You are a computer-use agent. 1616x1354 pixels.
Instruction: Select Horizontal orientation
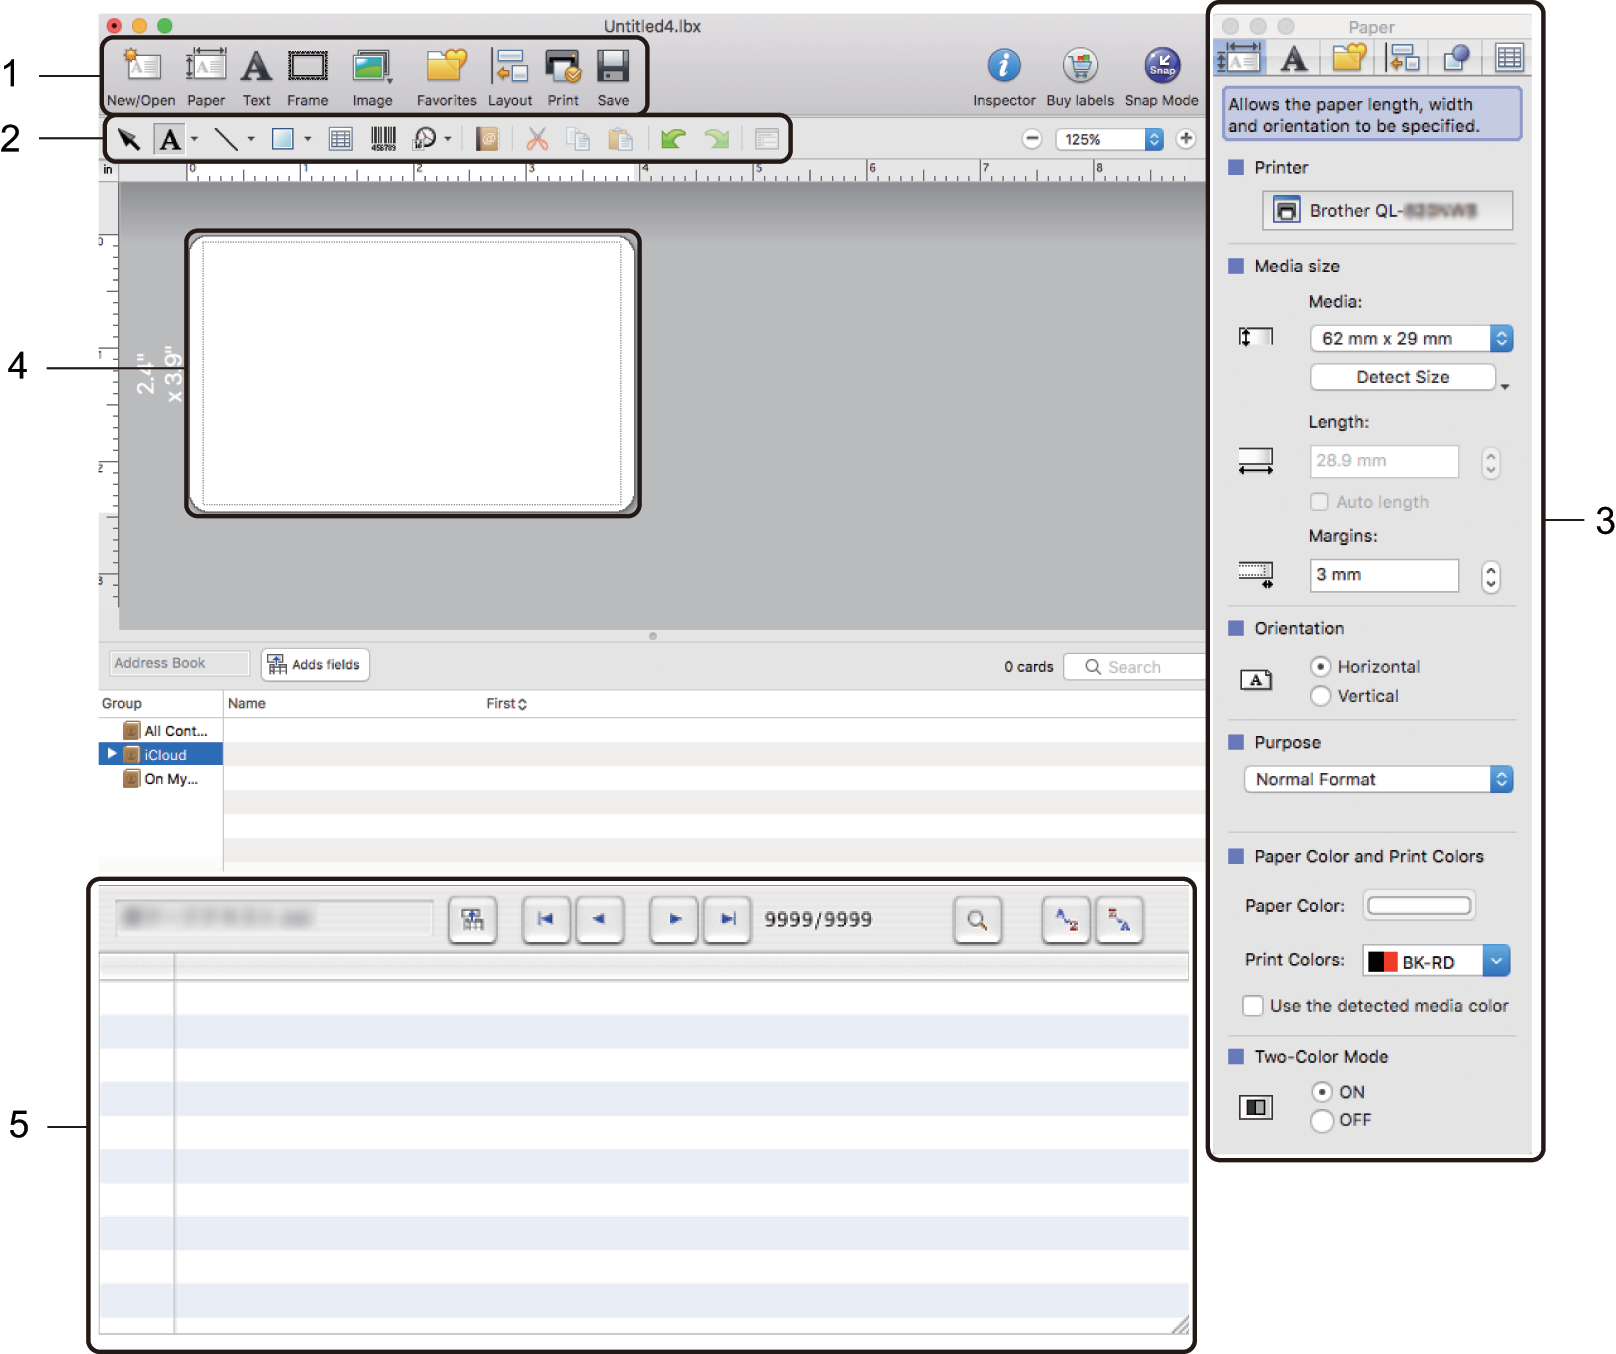pos(1321,666)
